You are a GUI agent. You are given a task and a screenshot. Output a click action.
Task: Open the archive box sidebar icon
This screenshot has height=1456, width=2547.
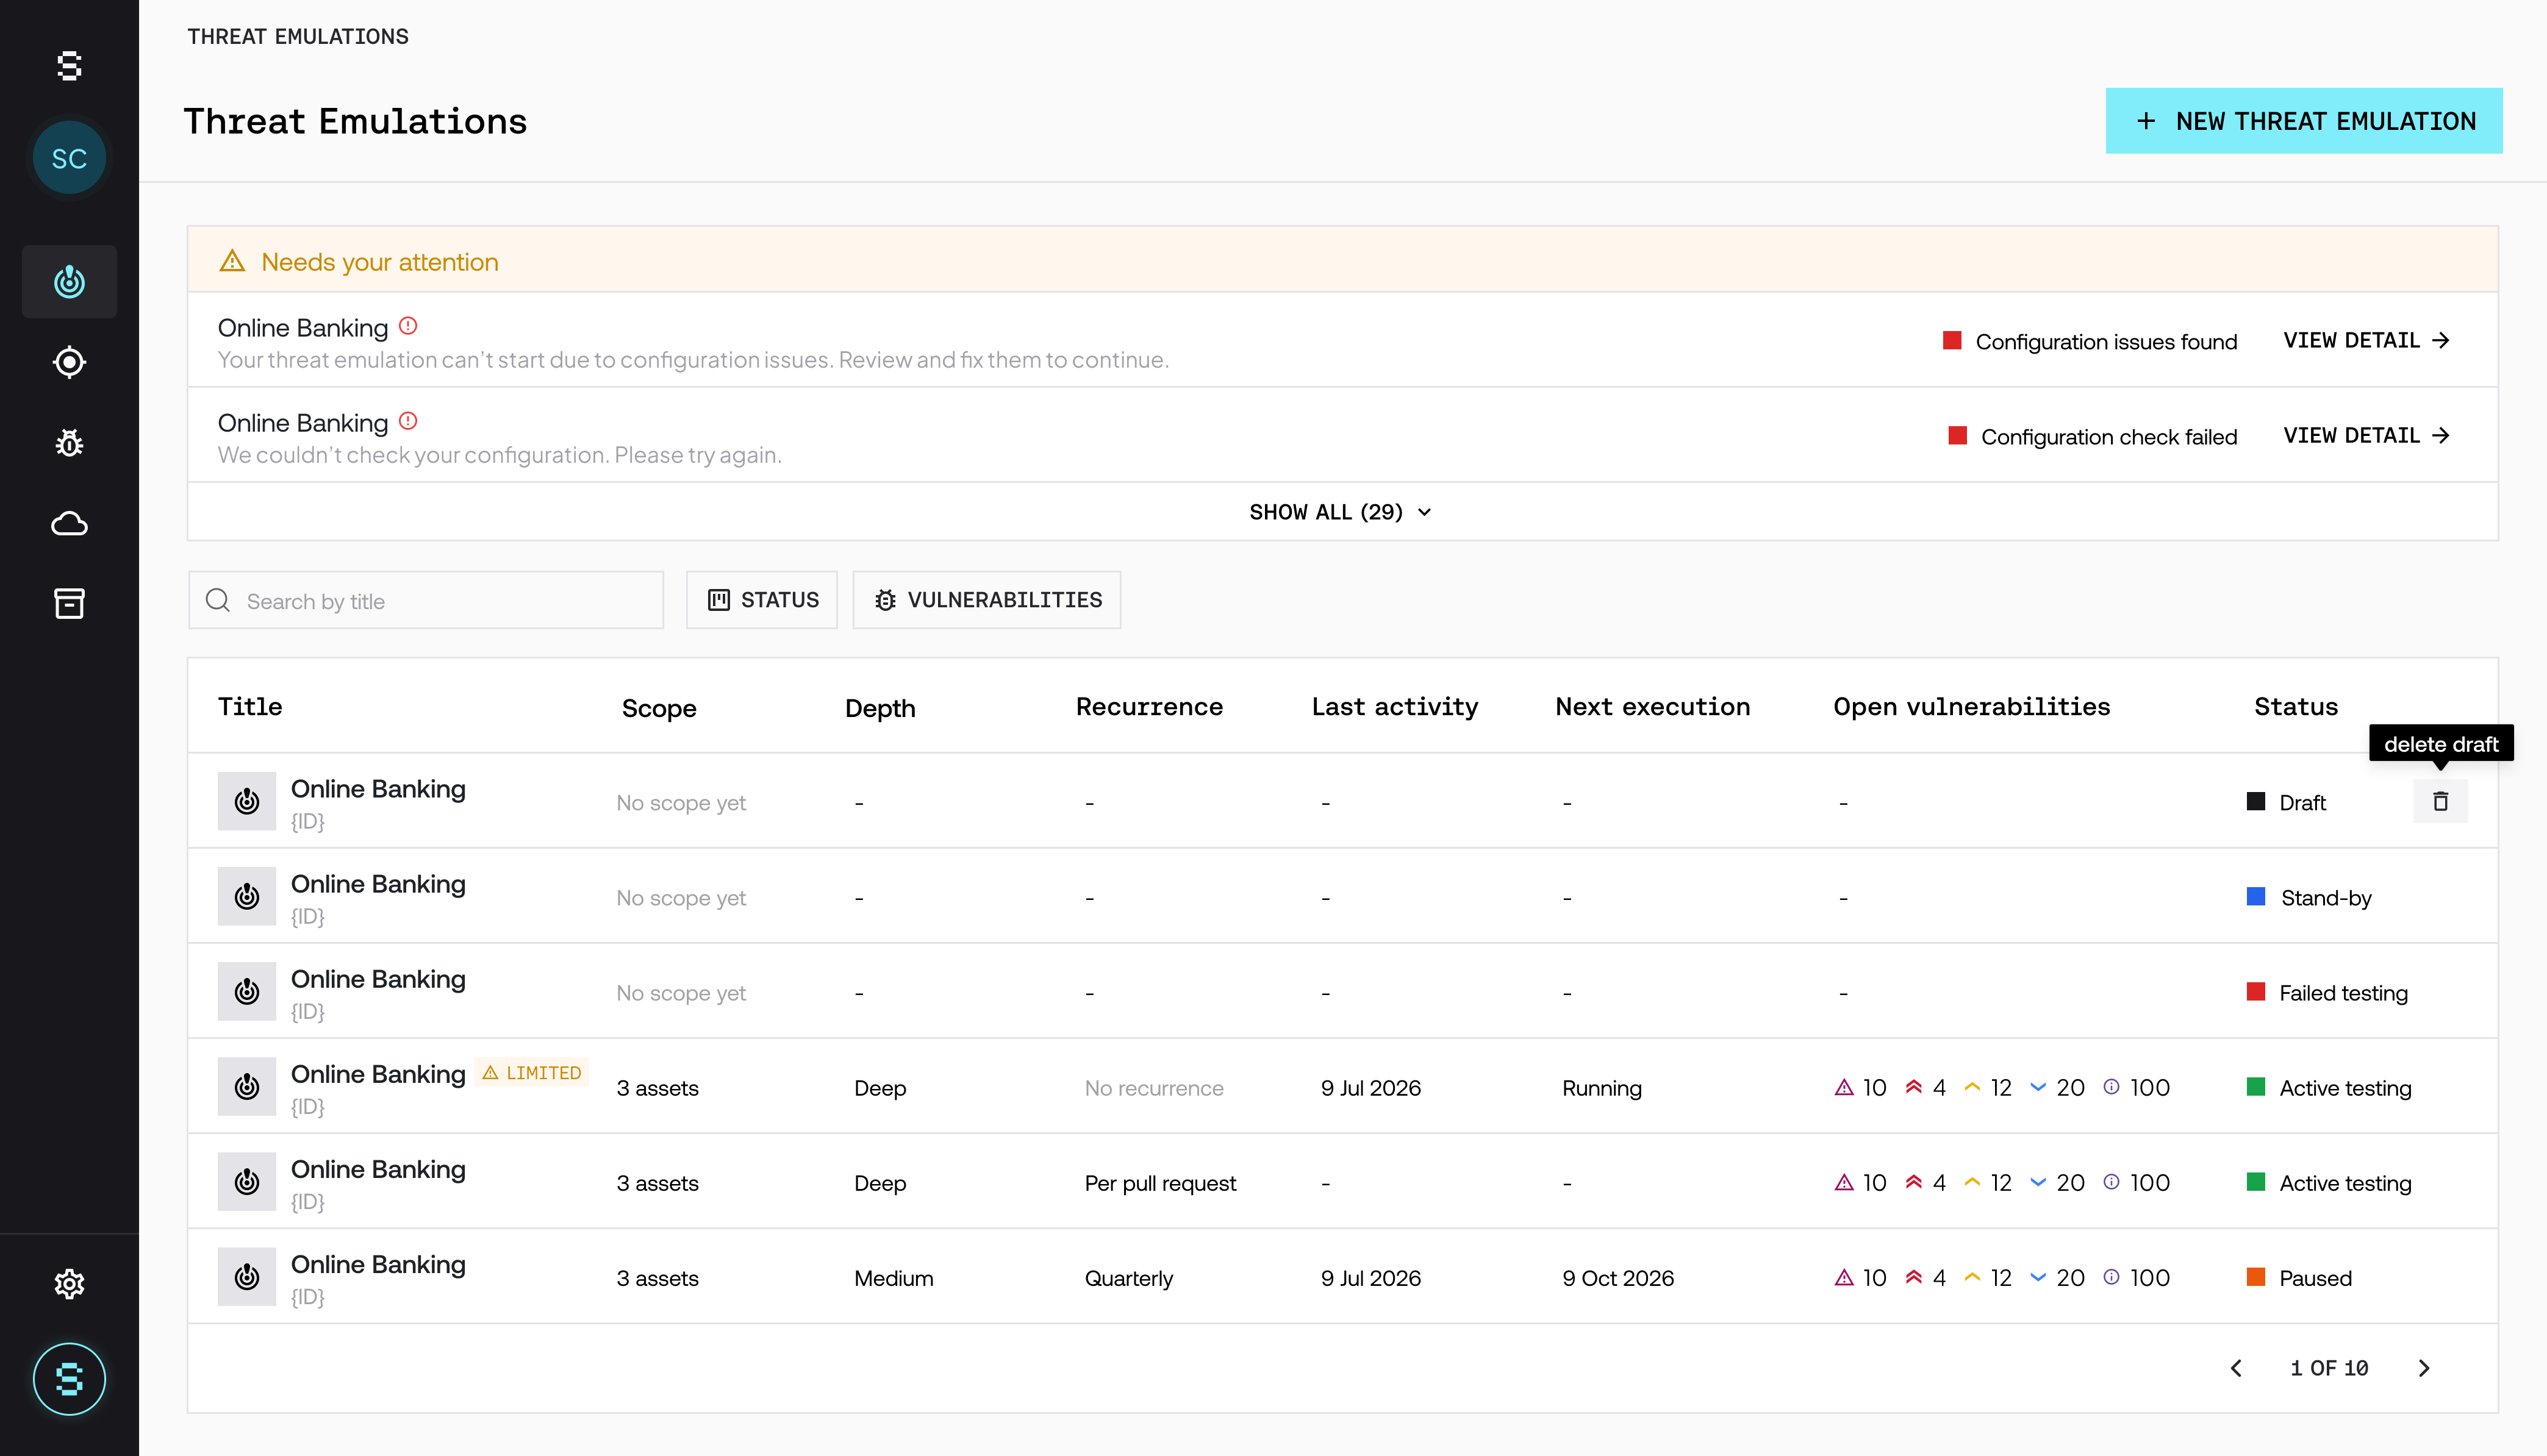pos(69,603)
